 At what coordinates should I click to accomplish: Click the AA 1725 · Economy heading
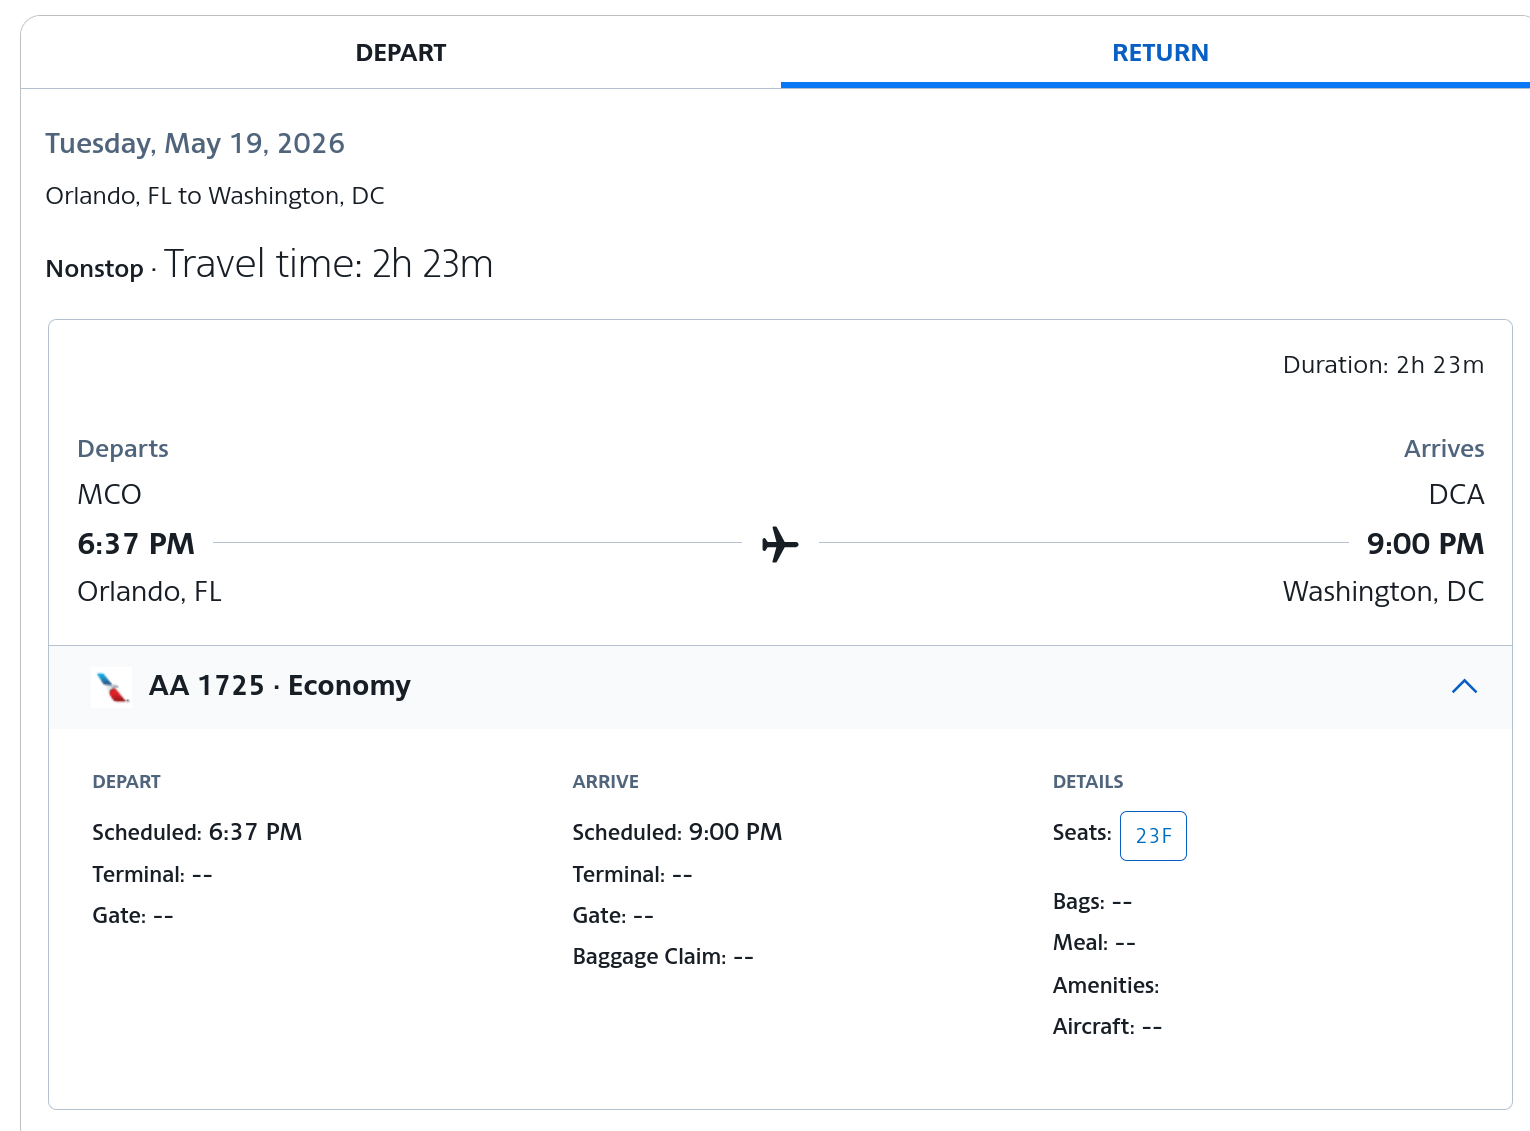279,686
